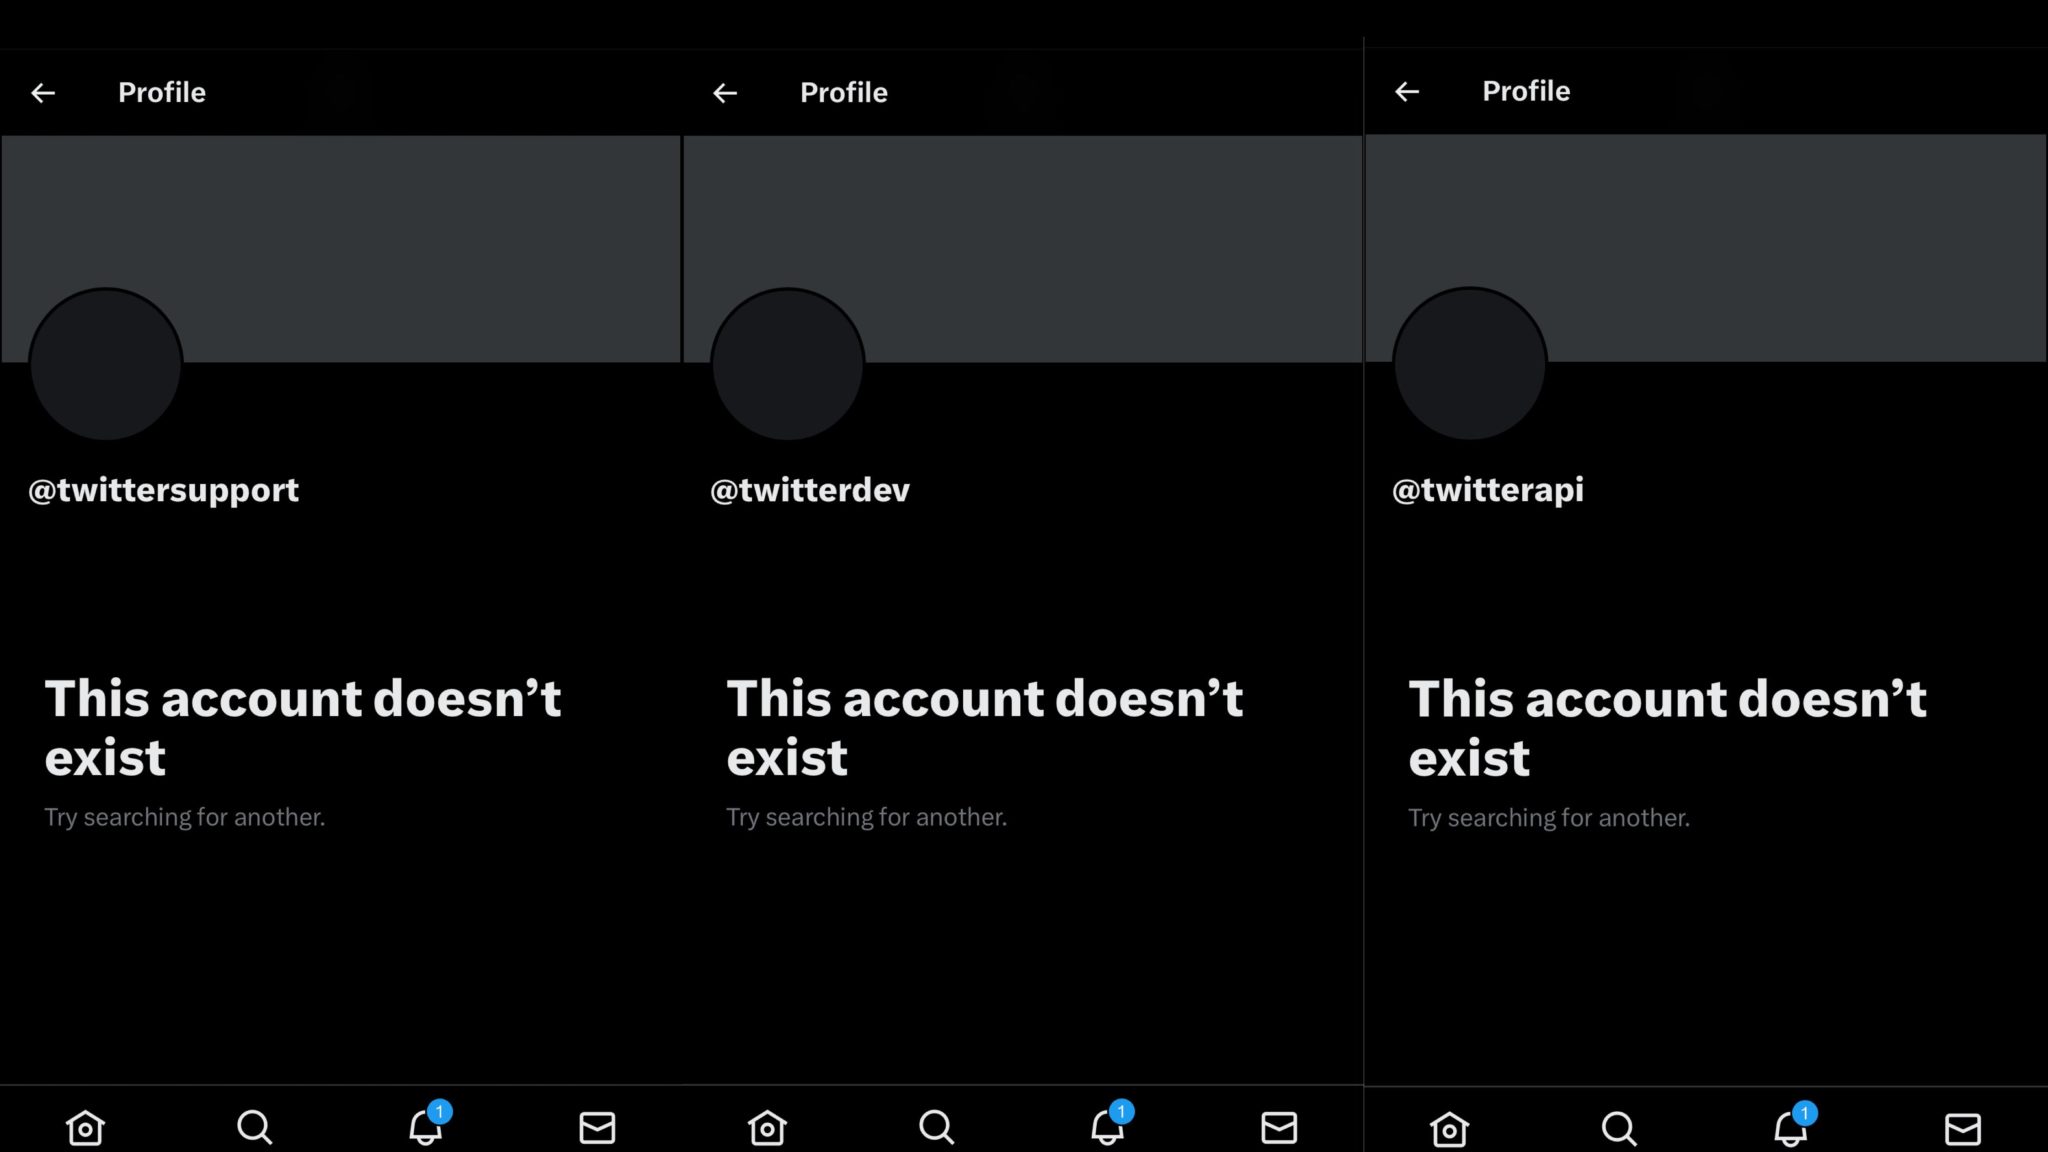
Task: Open Messages envelope in the @twitterdev panel
Action: [x=1279, y=1127]
